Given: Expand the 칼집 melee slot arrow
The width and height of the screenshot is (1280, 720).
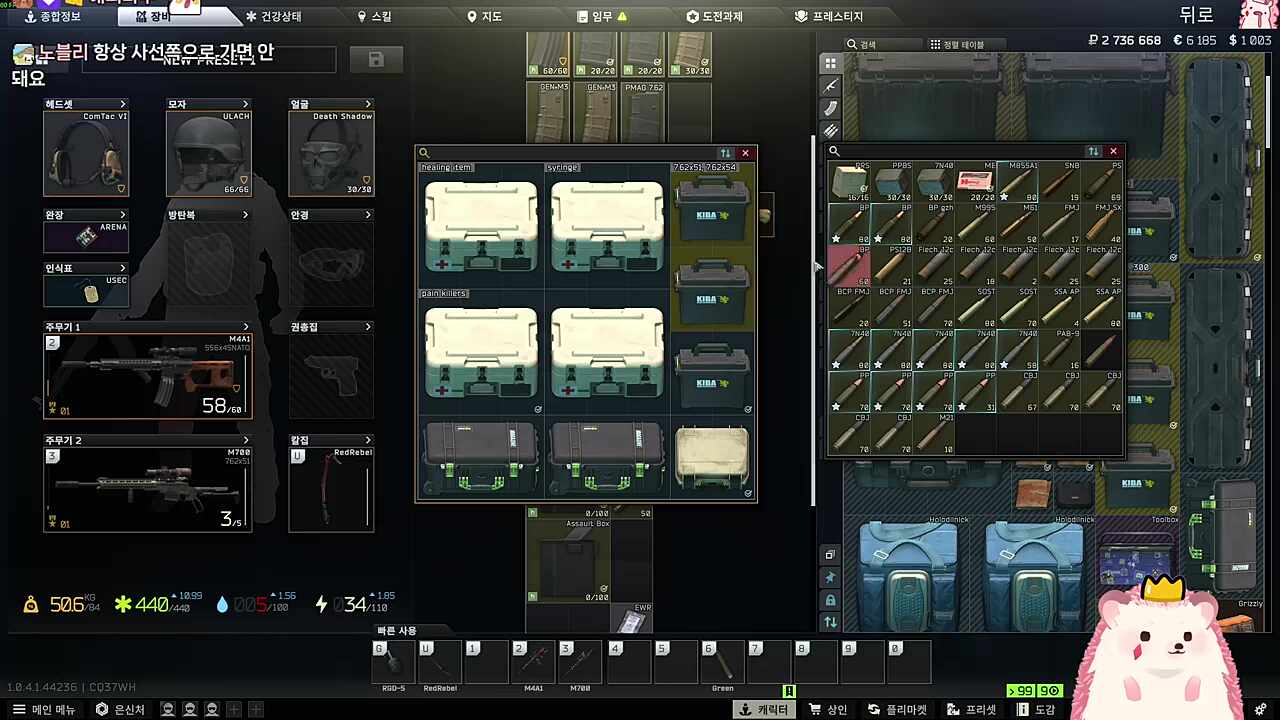Looking at the screenshot, I should click(x=368, y=440).
